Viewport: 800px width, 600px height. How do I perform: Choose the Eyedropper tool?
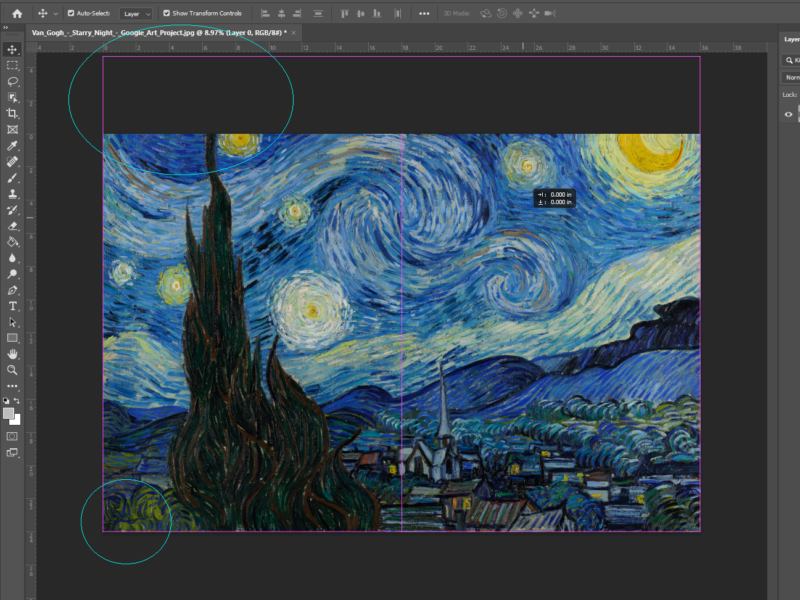[13, 145]
